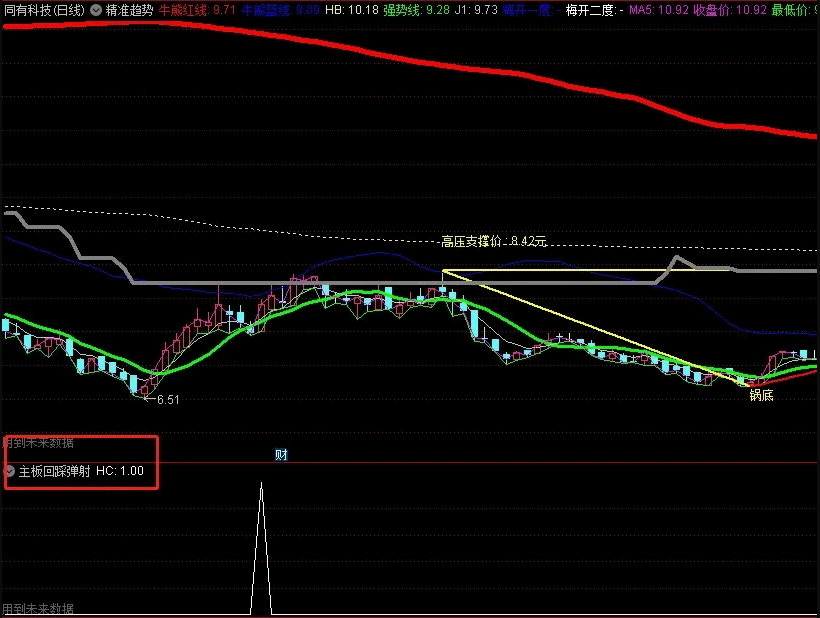
Task: Click the 收盘价 10.92 value
Action: (x=730, y=10)
